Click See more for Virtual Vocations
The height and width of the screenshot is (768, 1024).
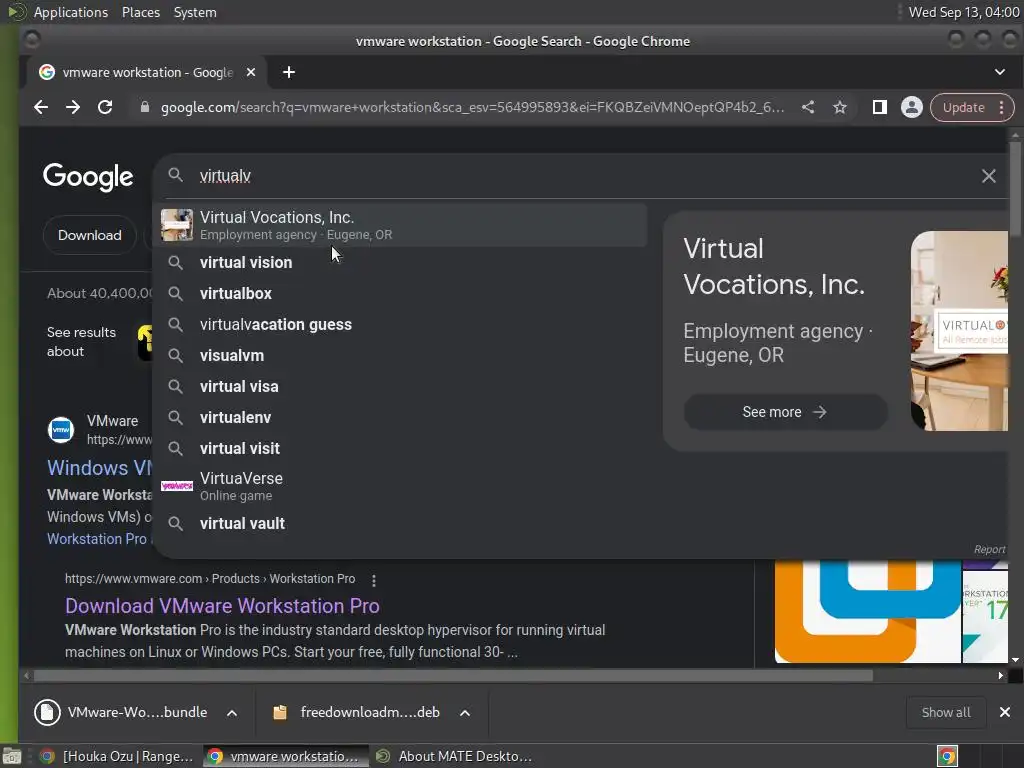click(785, 412)
